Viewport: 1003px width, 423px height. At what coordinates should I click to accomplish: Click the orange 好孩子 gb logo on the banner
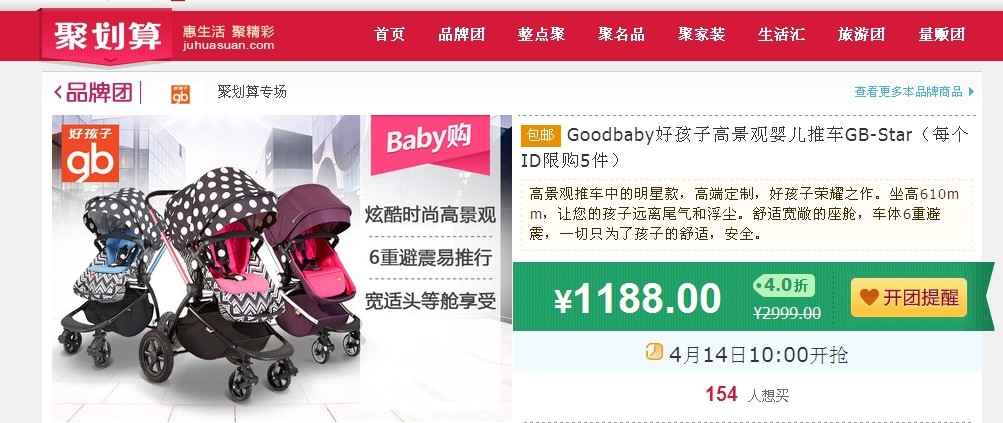90,153
